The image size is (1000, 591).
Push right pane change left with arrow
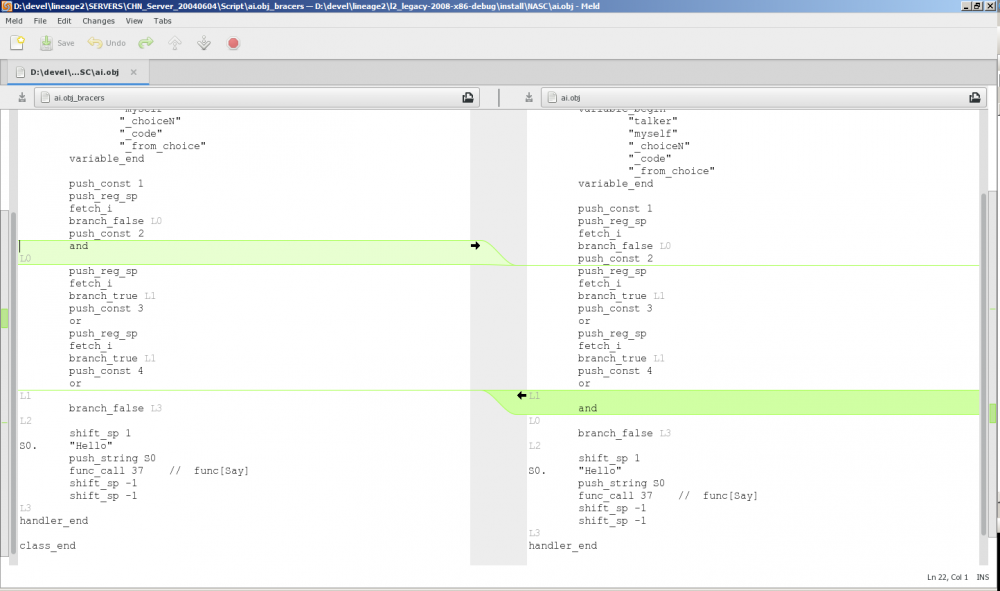(521, 396)
